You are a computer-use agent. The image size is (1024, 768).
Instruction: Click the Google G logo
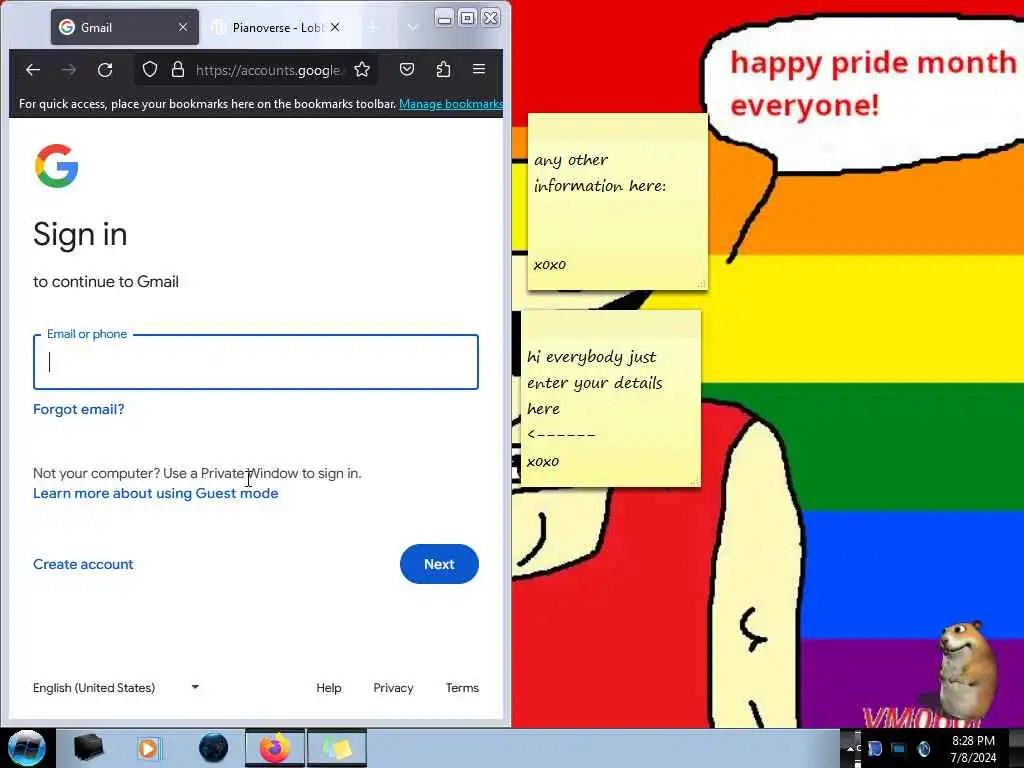(57, 166)
